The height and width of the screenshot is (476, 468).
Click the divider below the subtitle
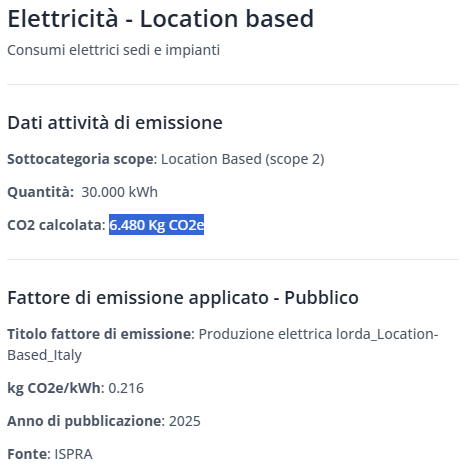coord(233,85)
